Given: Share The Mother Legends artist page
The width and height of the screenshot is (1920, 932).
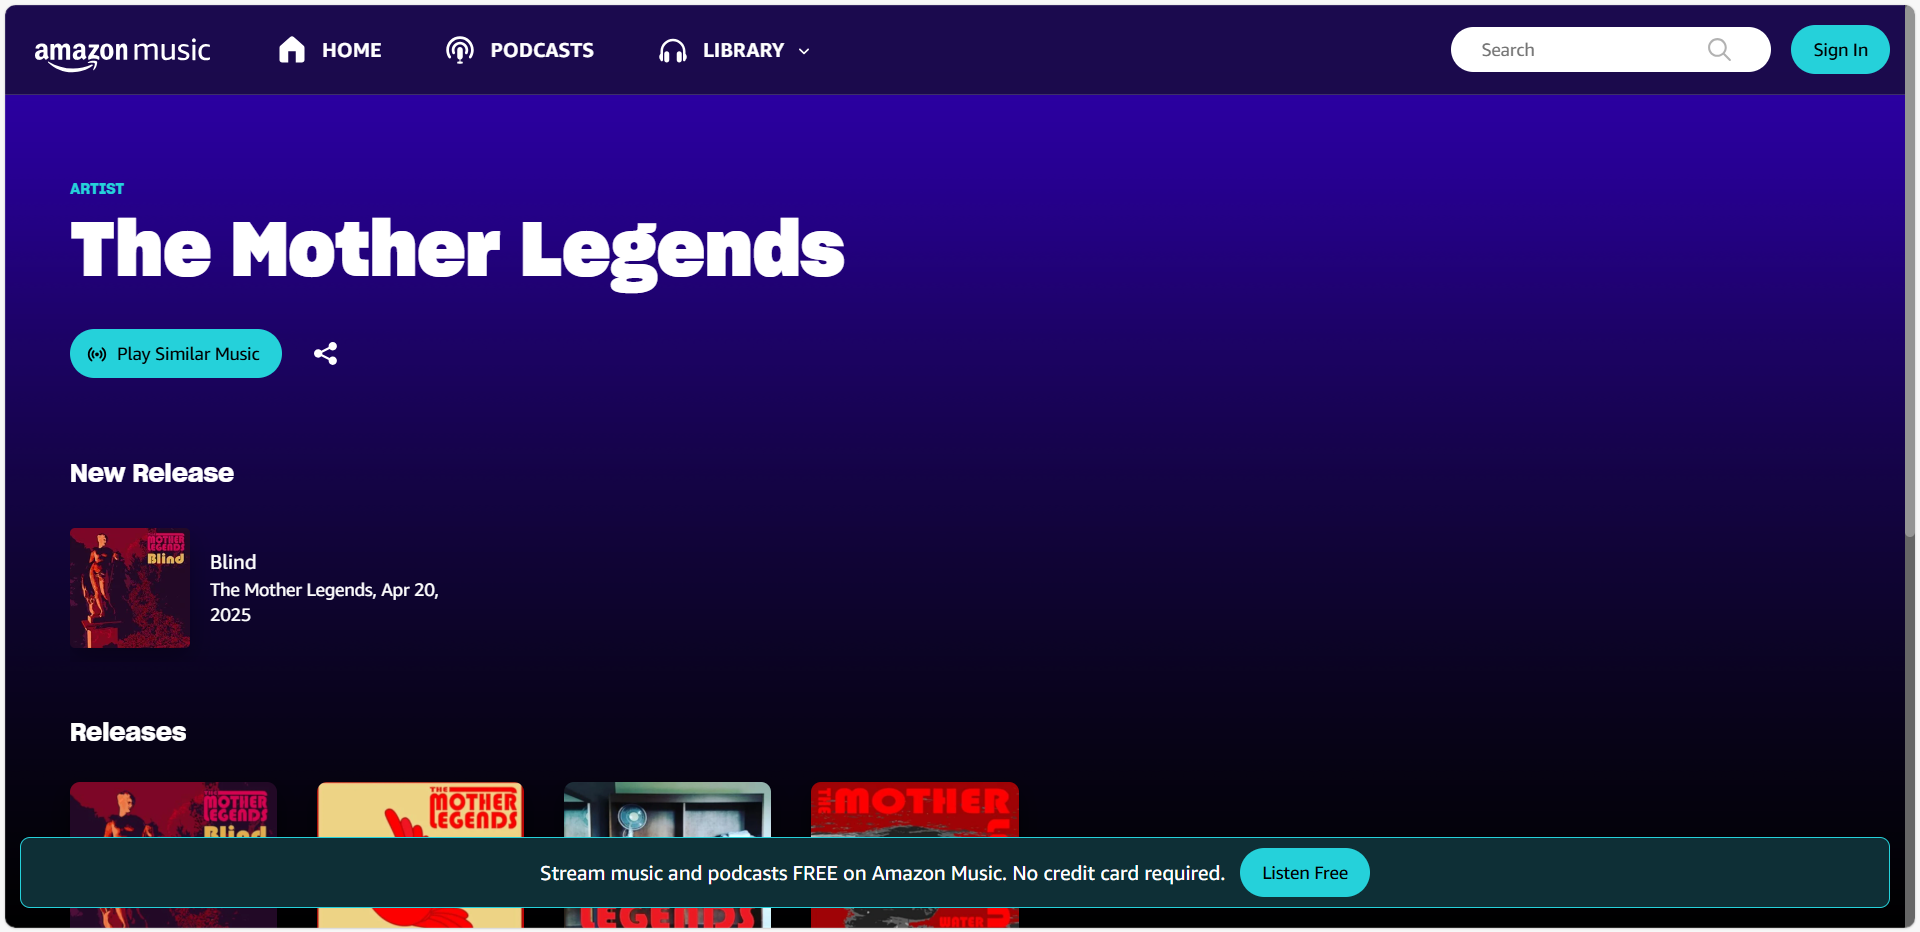Looking at the screenshot, I should click(325, 354).
